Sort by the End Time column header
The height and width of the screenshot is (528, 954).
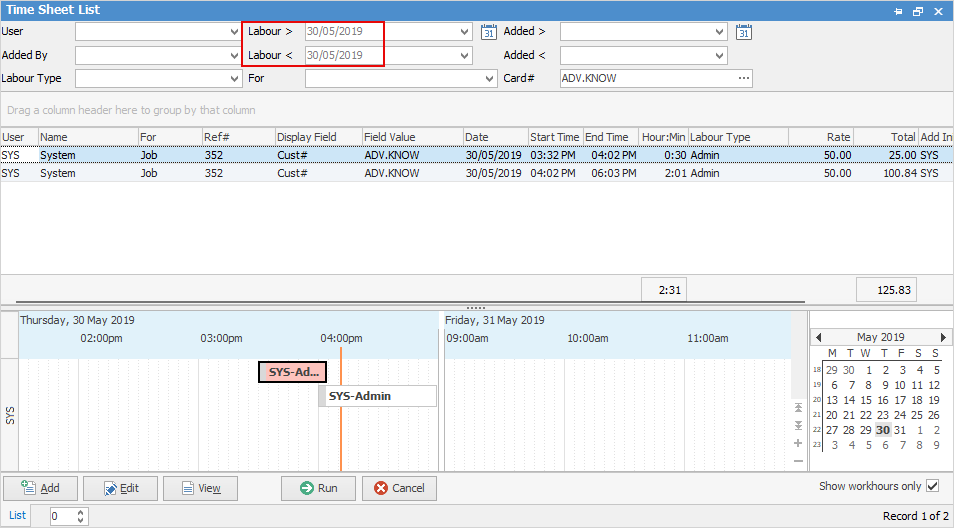point(611,137)
